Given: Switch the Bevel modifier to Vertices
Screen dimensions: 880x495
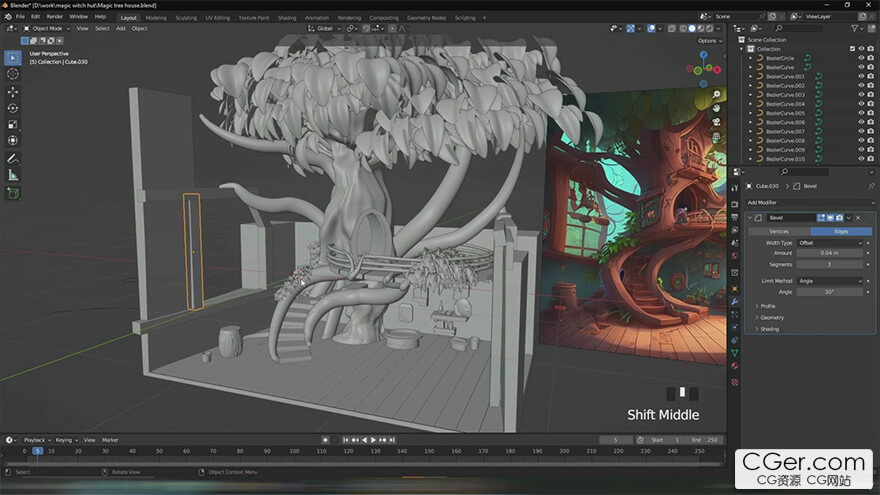Looking at the screenshot, I should point(778,231).
